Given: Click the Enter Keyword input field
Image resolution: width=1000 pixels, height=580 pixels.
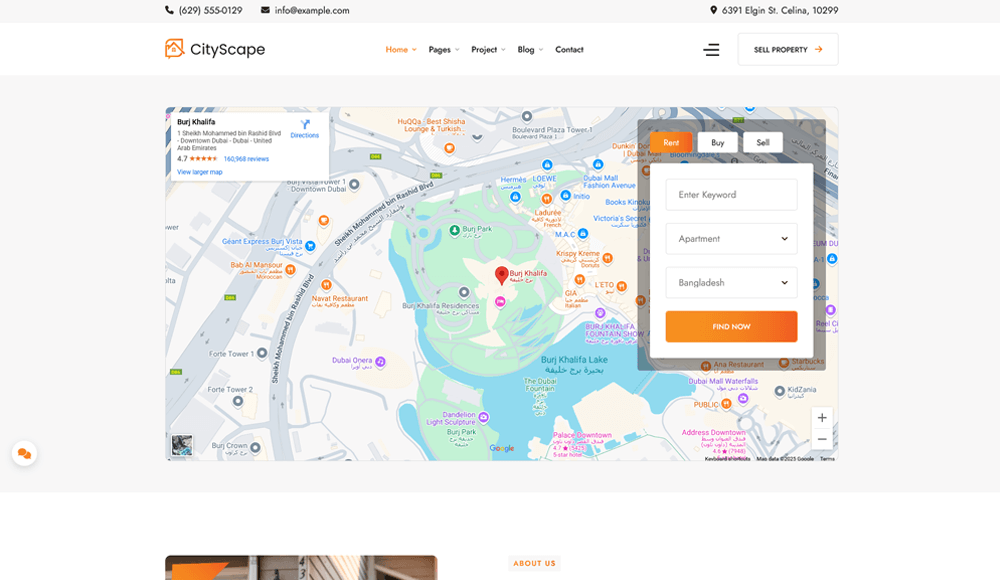Looking at the screenshot, I should pos(732,195).
